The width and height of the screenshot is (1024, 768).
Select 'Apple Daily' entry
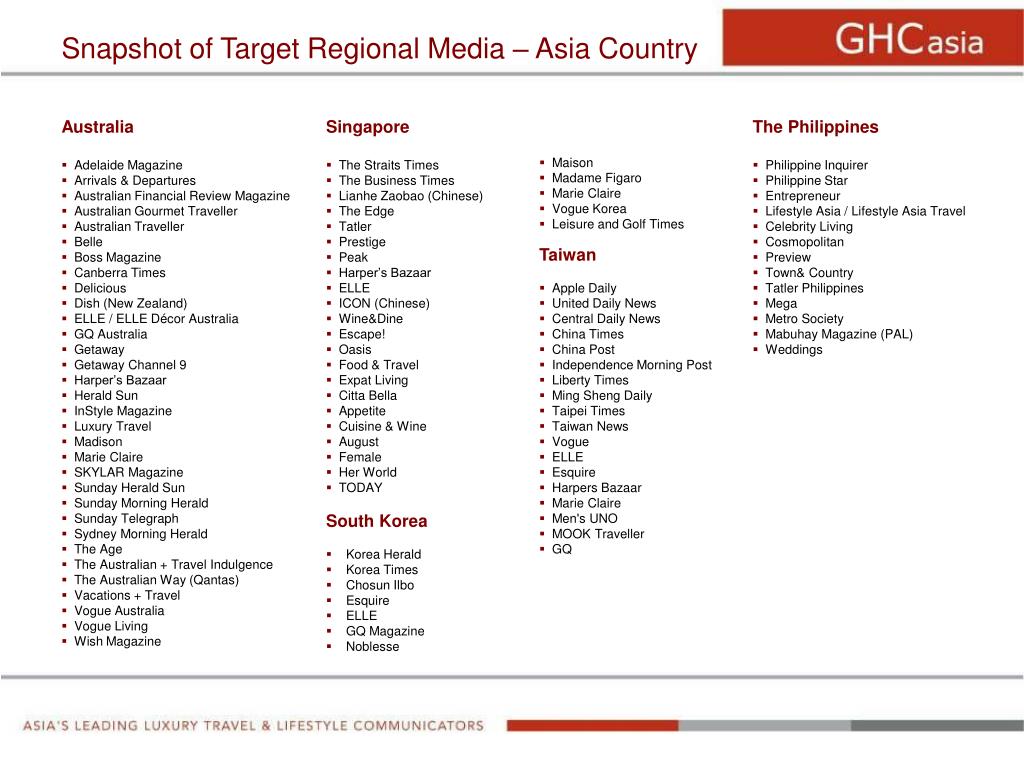[584, 288]
